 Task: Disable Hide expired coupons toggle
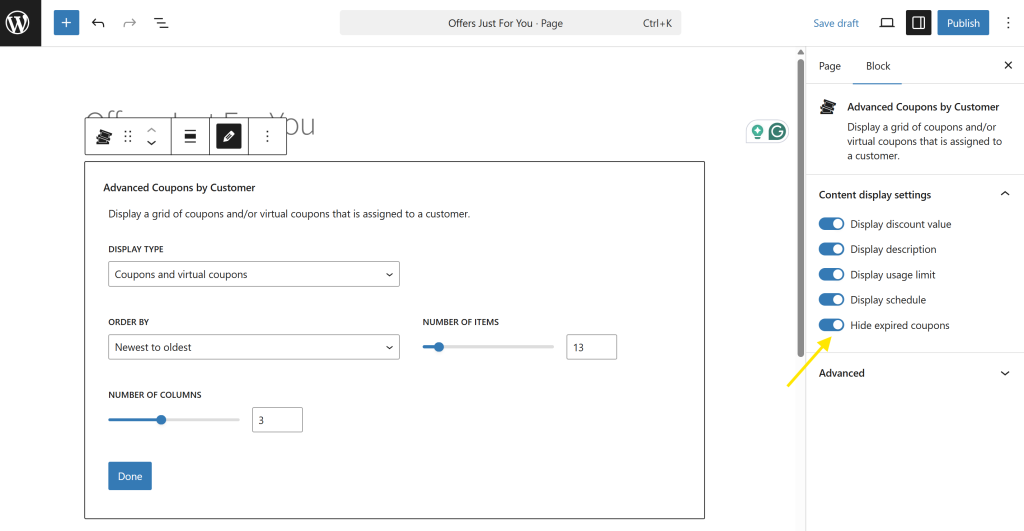[x=831, y=325]
